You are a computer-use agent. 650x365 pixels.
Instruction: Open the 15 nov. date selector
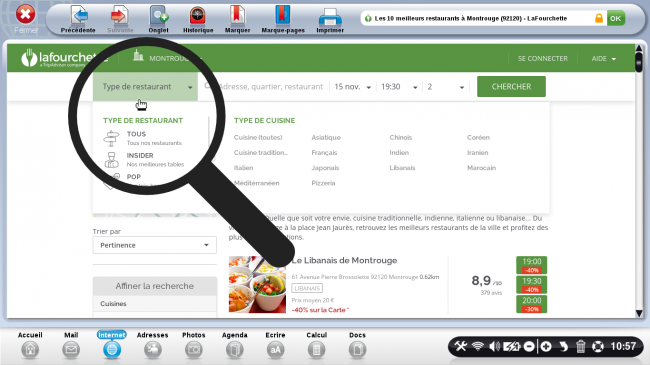pos(352,87)
